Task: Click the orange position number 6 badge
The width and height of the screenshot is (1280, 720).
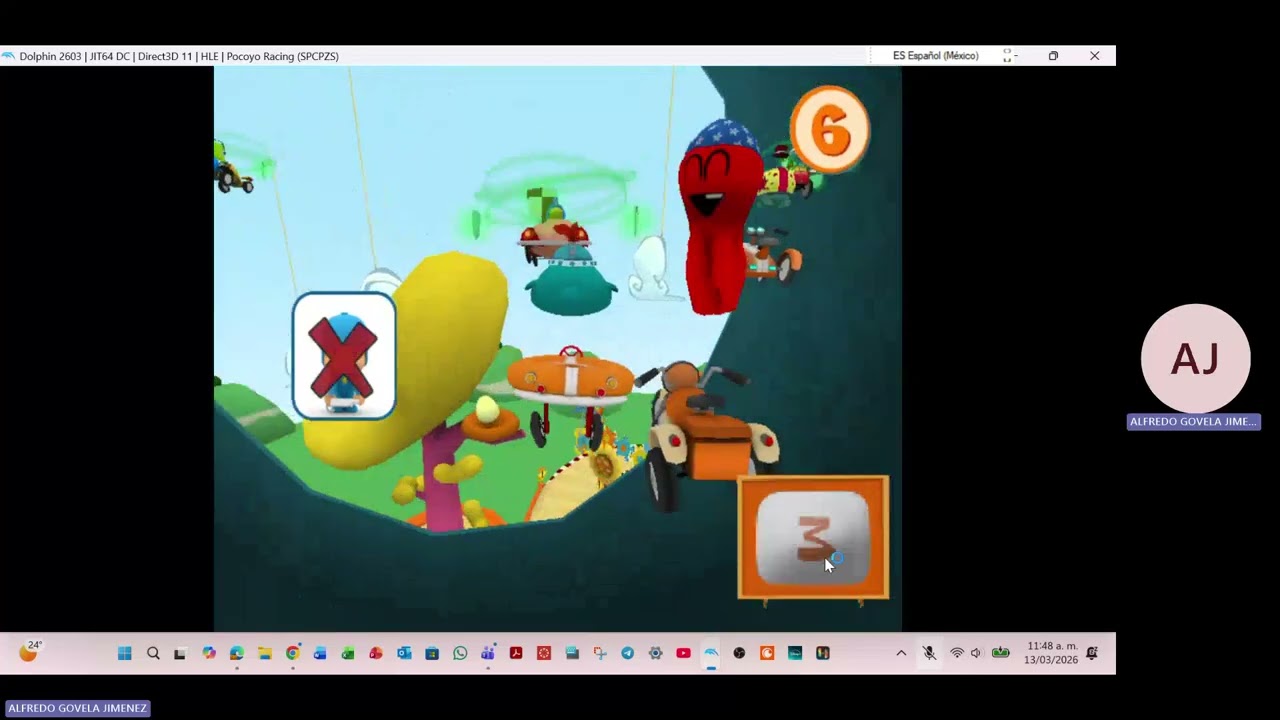Action: pyautogui.click(x=830, y=130)
